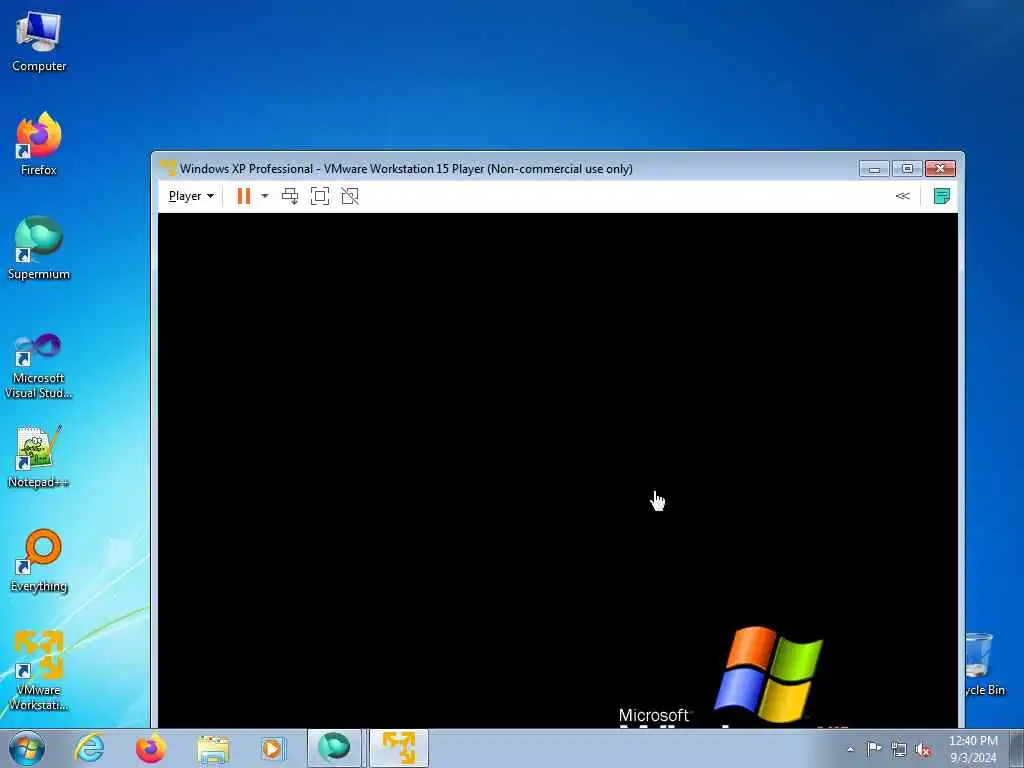This screenshot has width=1024, height=768.
Task: Click the Show desktop strip beside the clock
Action: pos(1018,748)
